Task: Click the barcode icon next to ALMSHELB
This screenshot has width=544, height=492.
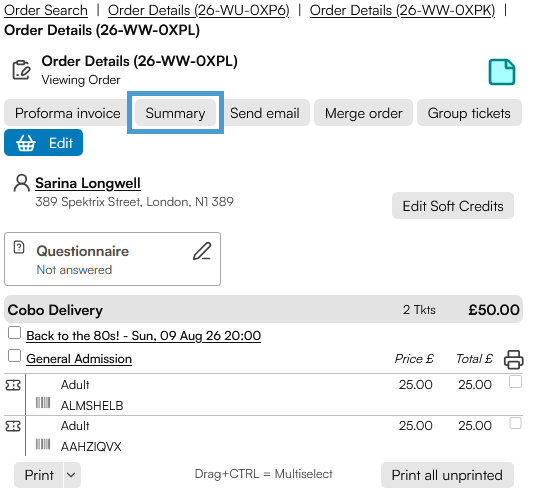Action: tap(43, 402)
